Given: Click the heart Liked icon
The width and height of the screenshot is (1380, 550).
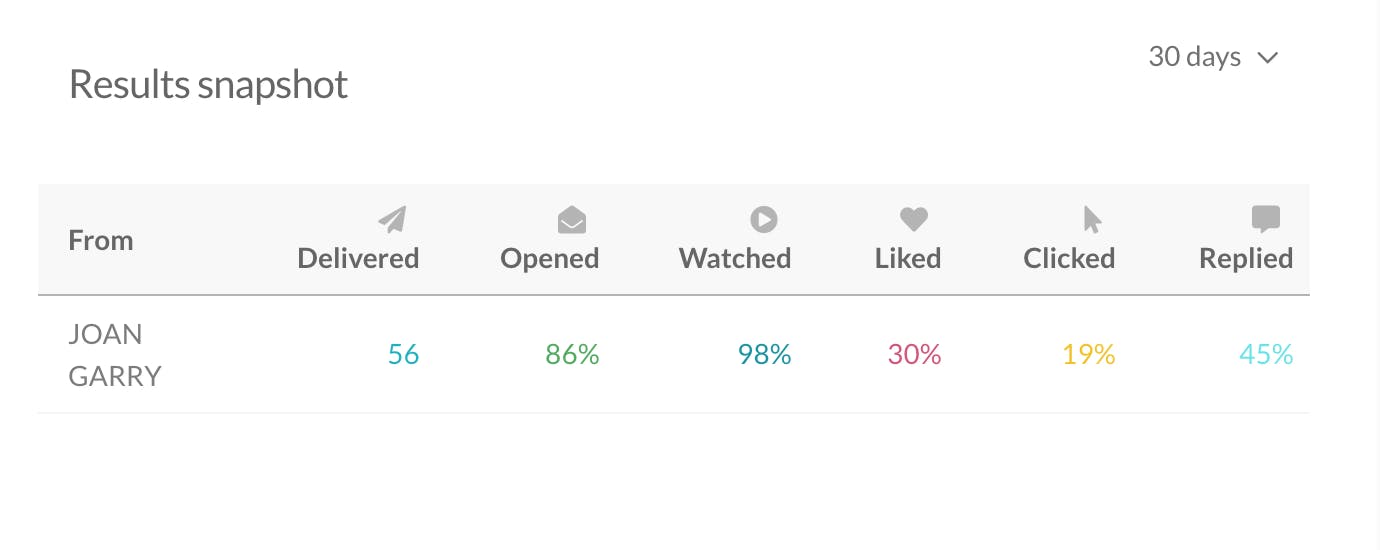Looking at the screenshot, I should [x=914, y=219].
